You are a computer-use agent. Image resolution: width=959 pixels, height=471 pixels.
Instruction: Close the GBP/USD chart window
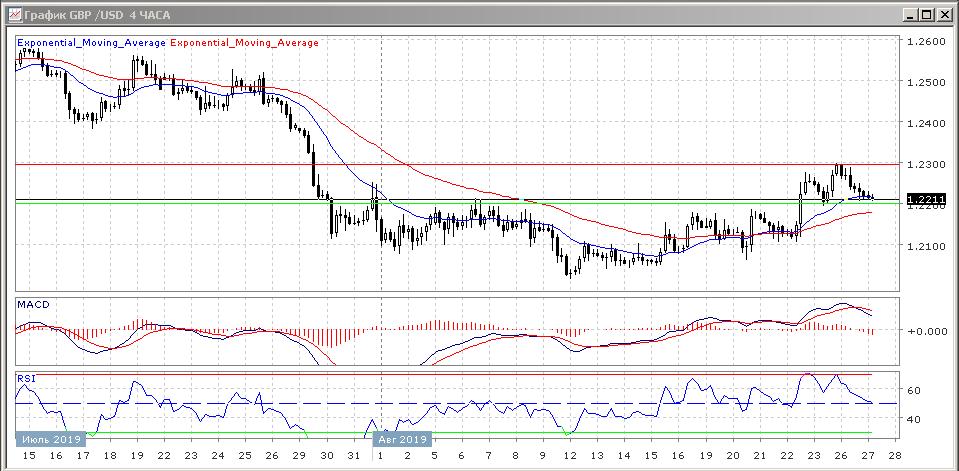(x=944, y=14)
